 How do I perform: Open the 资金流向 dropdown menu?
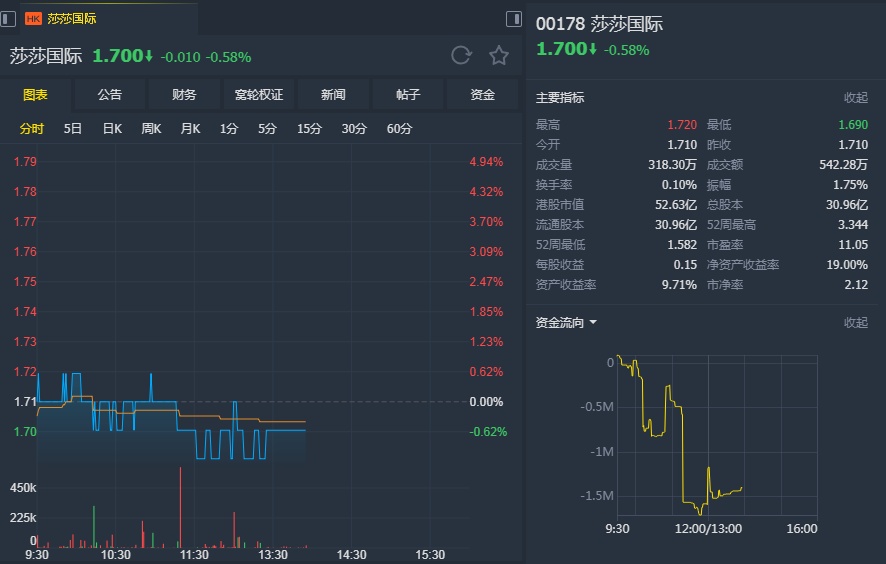click(x=593, y=323)
